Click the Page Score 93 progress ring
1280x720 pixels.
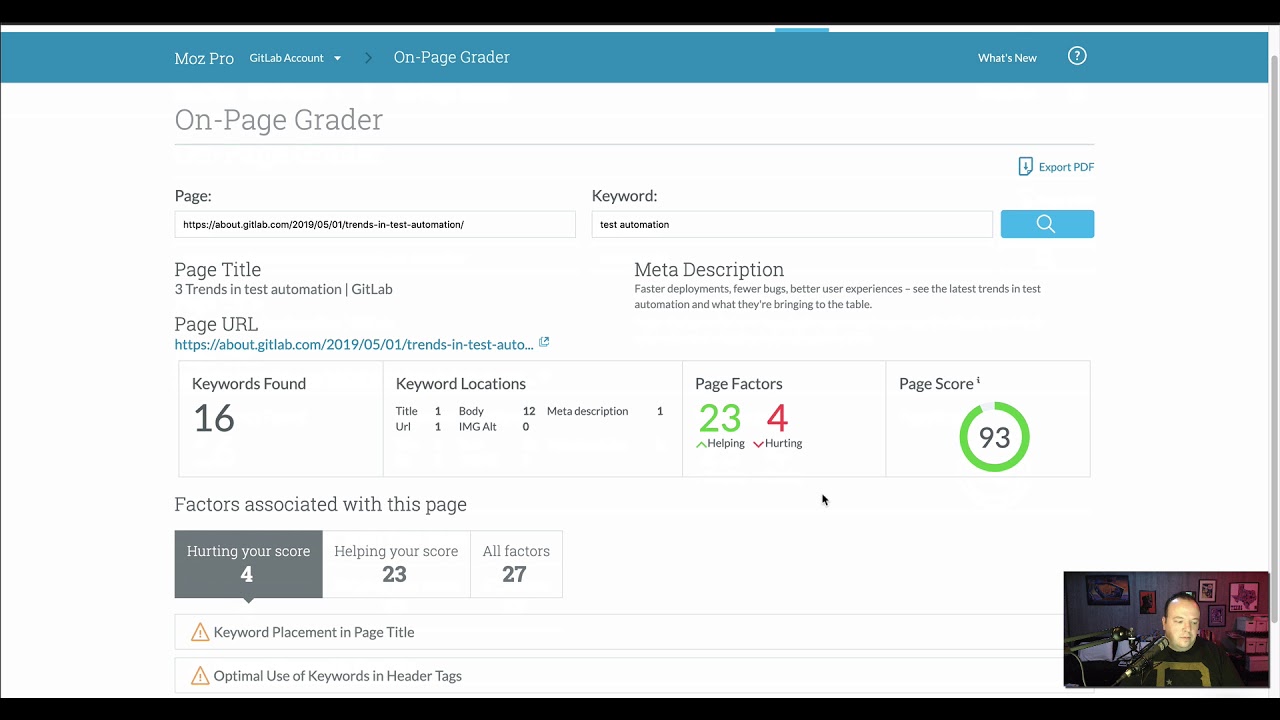click(993, 437)
